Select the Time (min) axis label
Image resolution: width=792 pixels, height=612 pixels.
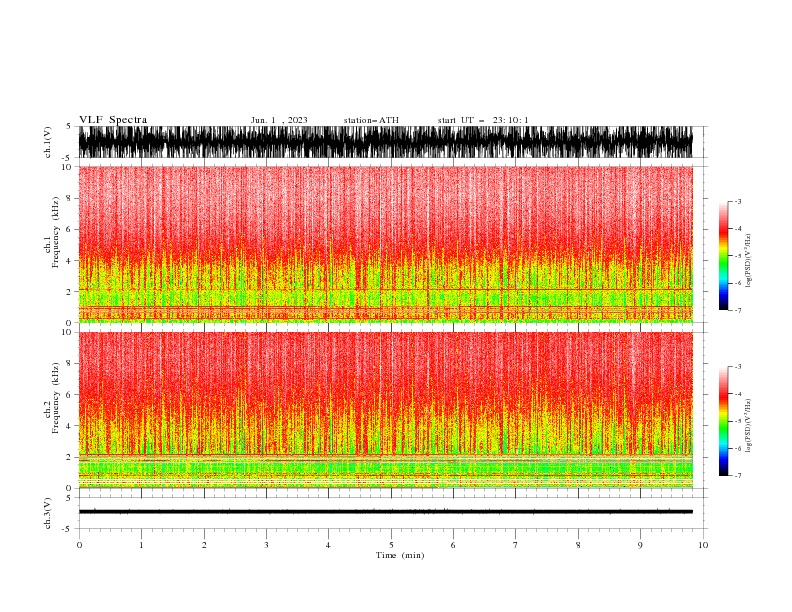point(400,555)
